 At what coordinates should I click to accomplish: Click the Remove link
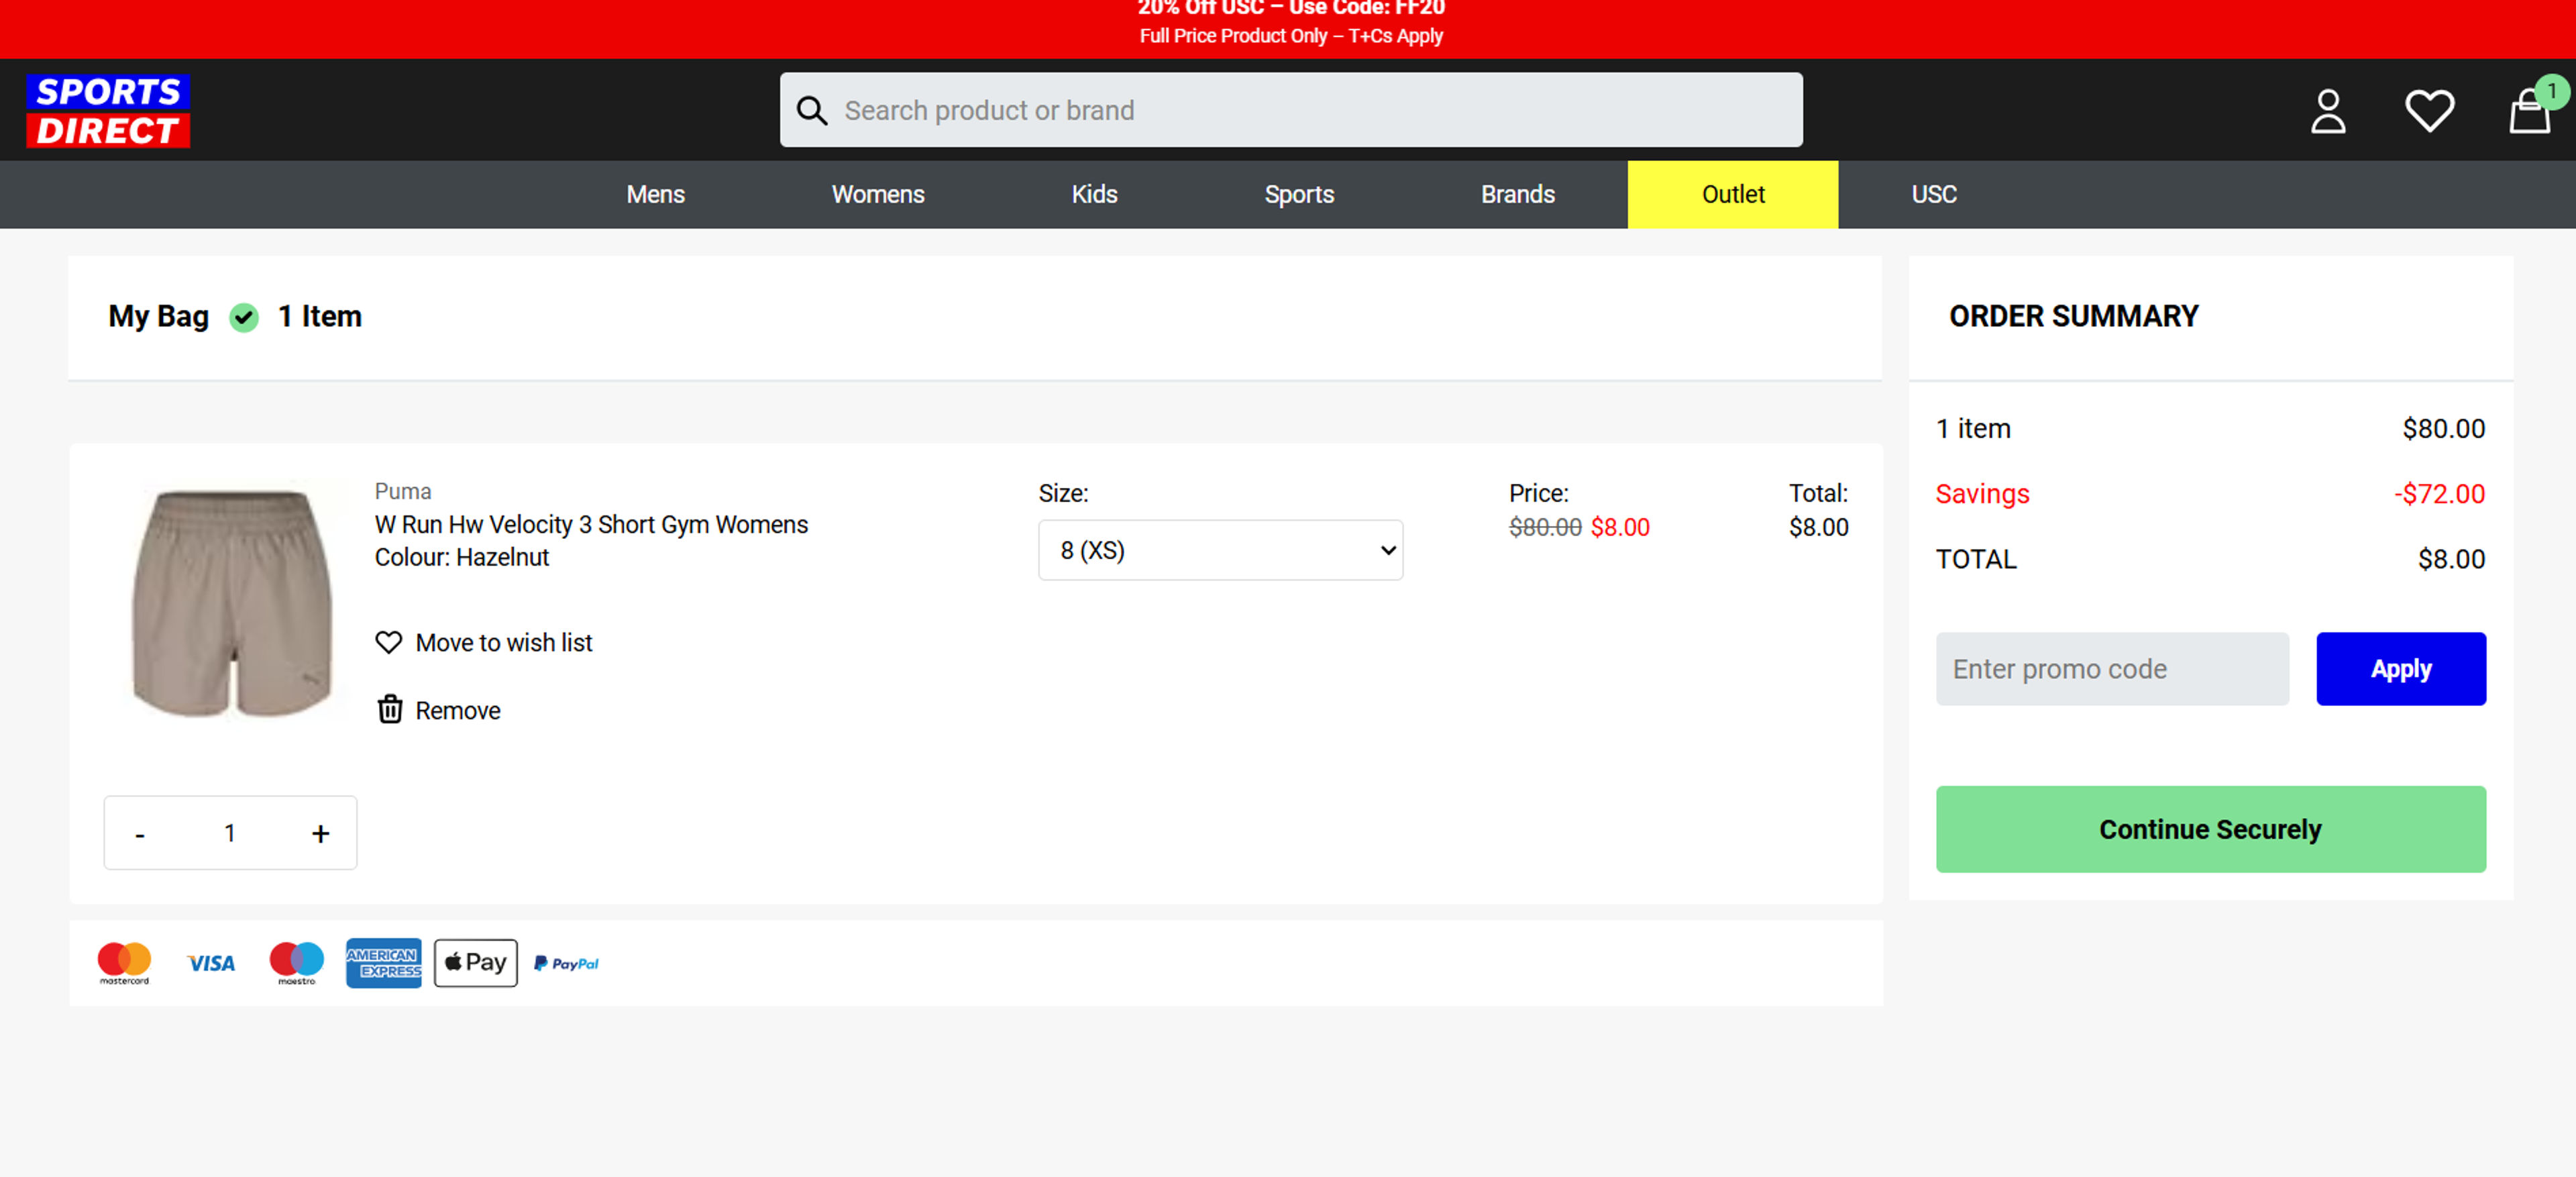[457, 710]
